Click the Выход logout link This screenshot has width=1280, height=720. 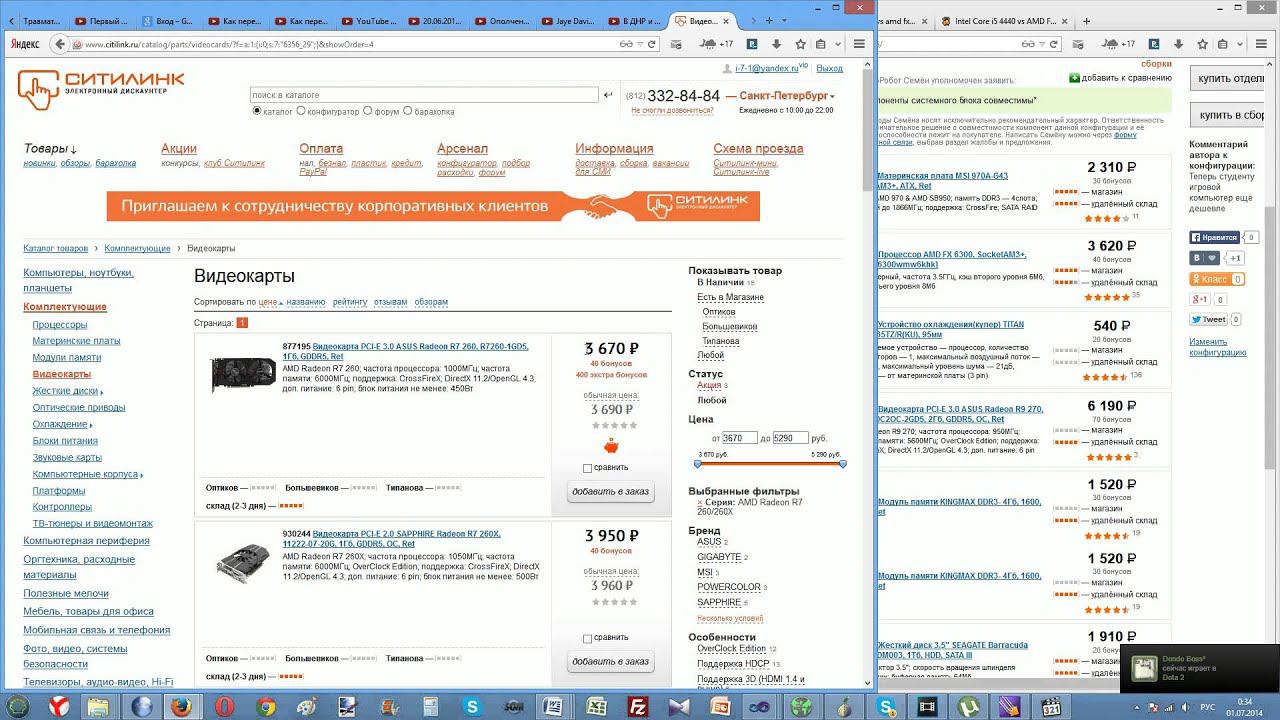pyautogui.click(x=830, y=68)
